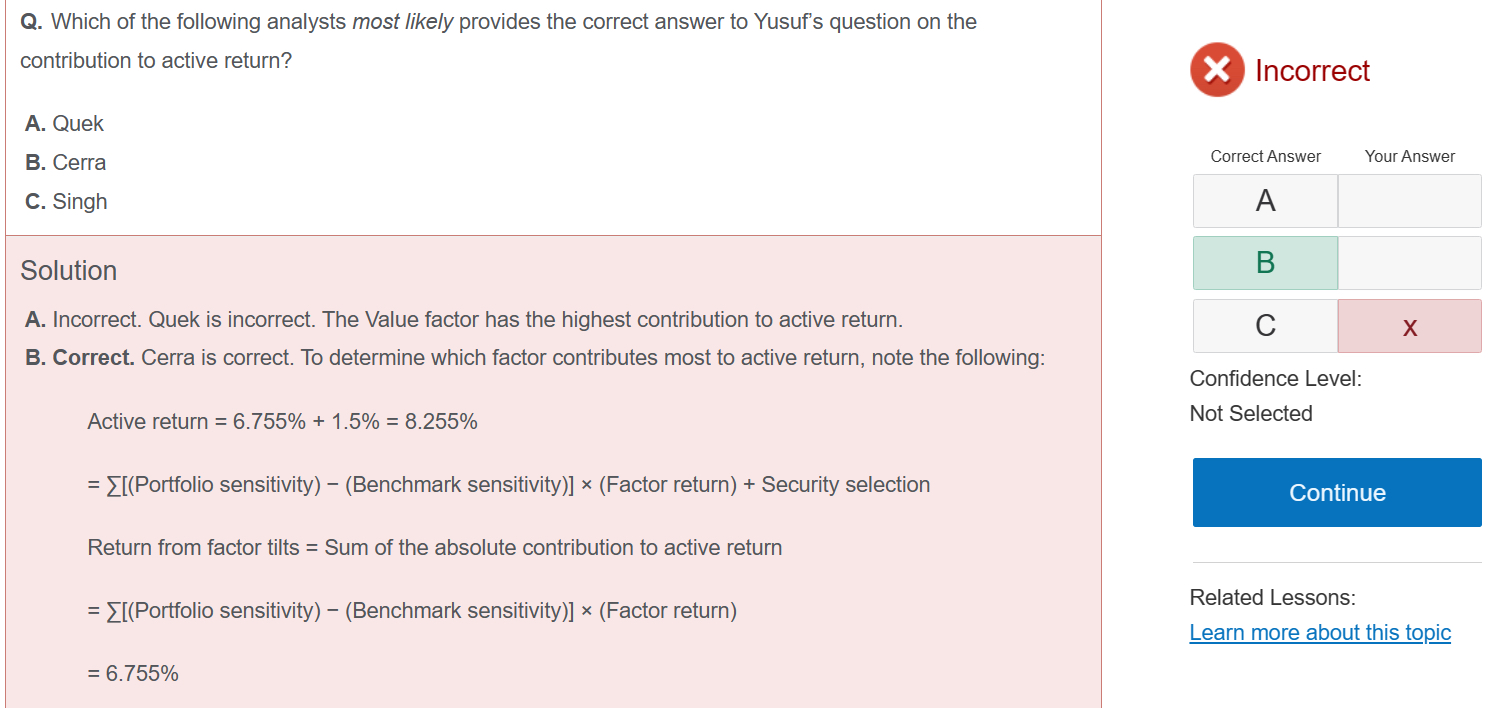Click the empty Your Answer cell in row B
Viewport: 1499px width, 708px height.
(1409, 263)
